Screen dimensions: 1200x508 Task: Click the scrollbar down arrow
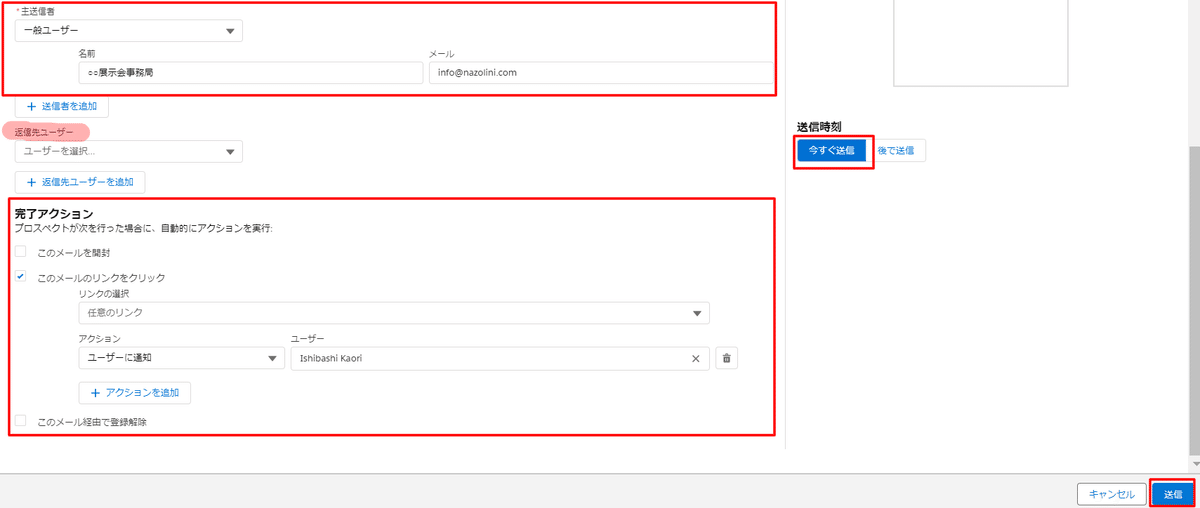[1193, 464]
